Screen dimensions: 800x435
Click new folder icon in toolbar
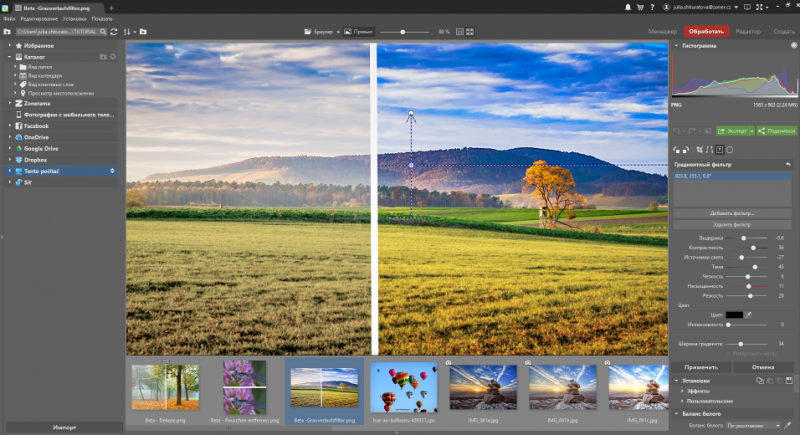pyautogui.click(x=143, y=32)
